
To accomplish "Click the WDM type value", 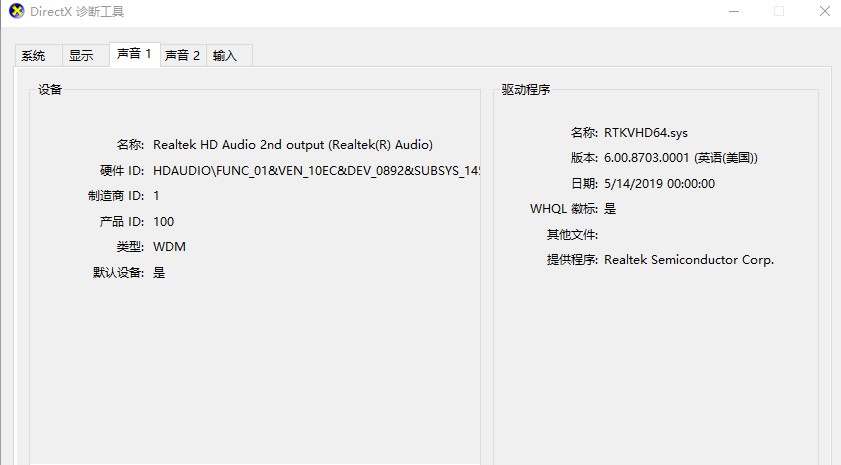I will [169, 247].
